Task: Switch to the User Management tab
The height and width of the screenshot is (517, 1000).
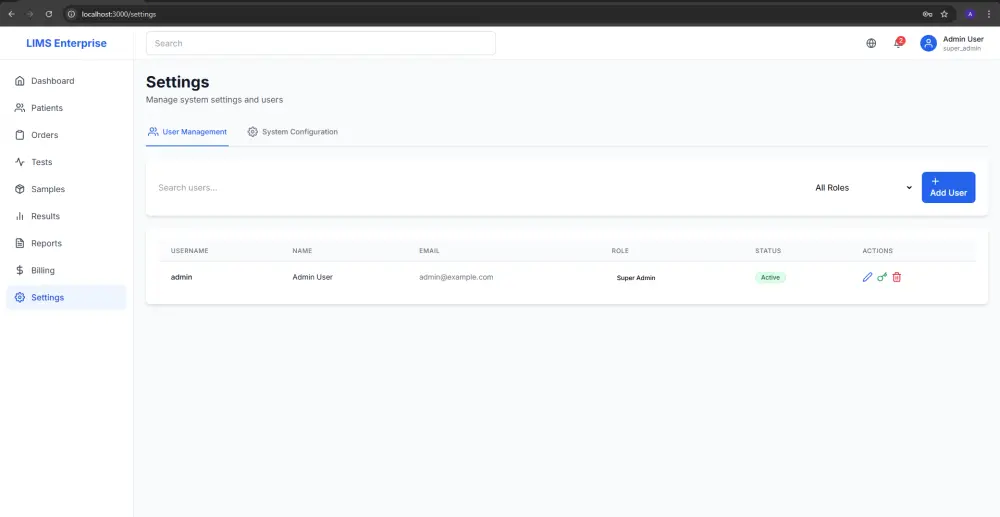Action: pos(188,132)
